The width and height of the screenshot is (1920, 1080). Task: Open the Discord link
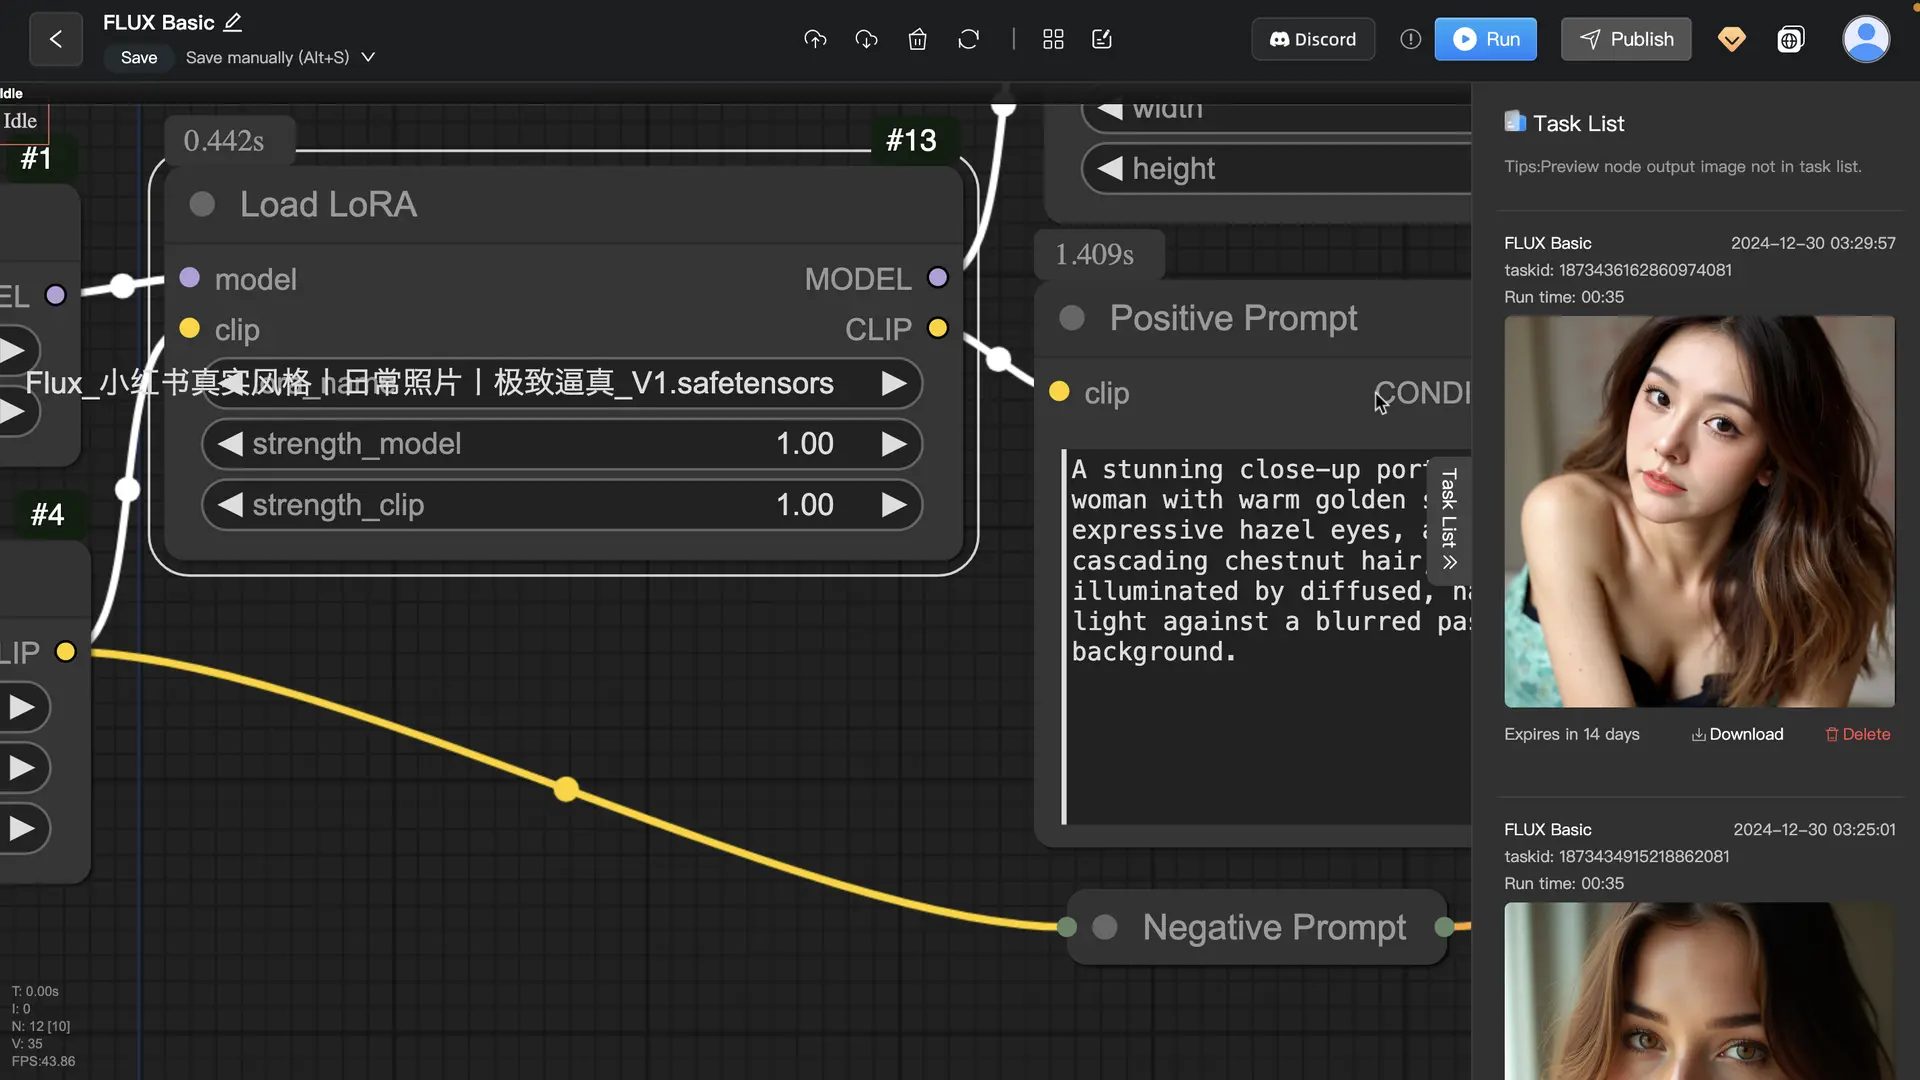pyautogui.click(x=1313, y=39)
